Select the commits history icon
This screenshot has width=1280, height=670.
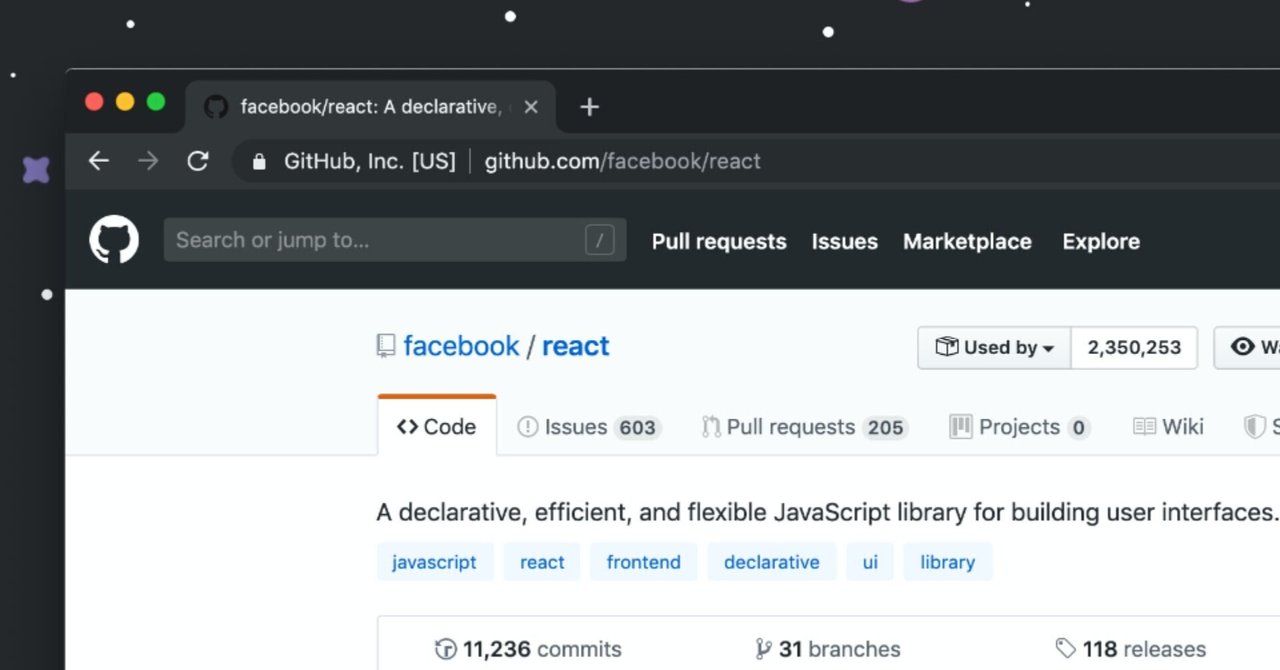point(445,649)
